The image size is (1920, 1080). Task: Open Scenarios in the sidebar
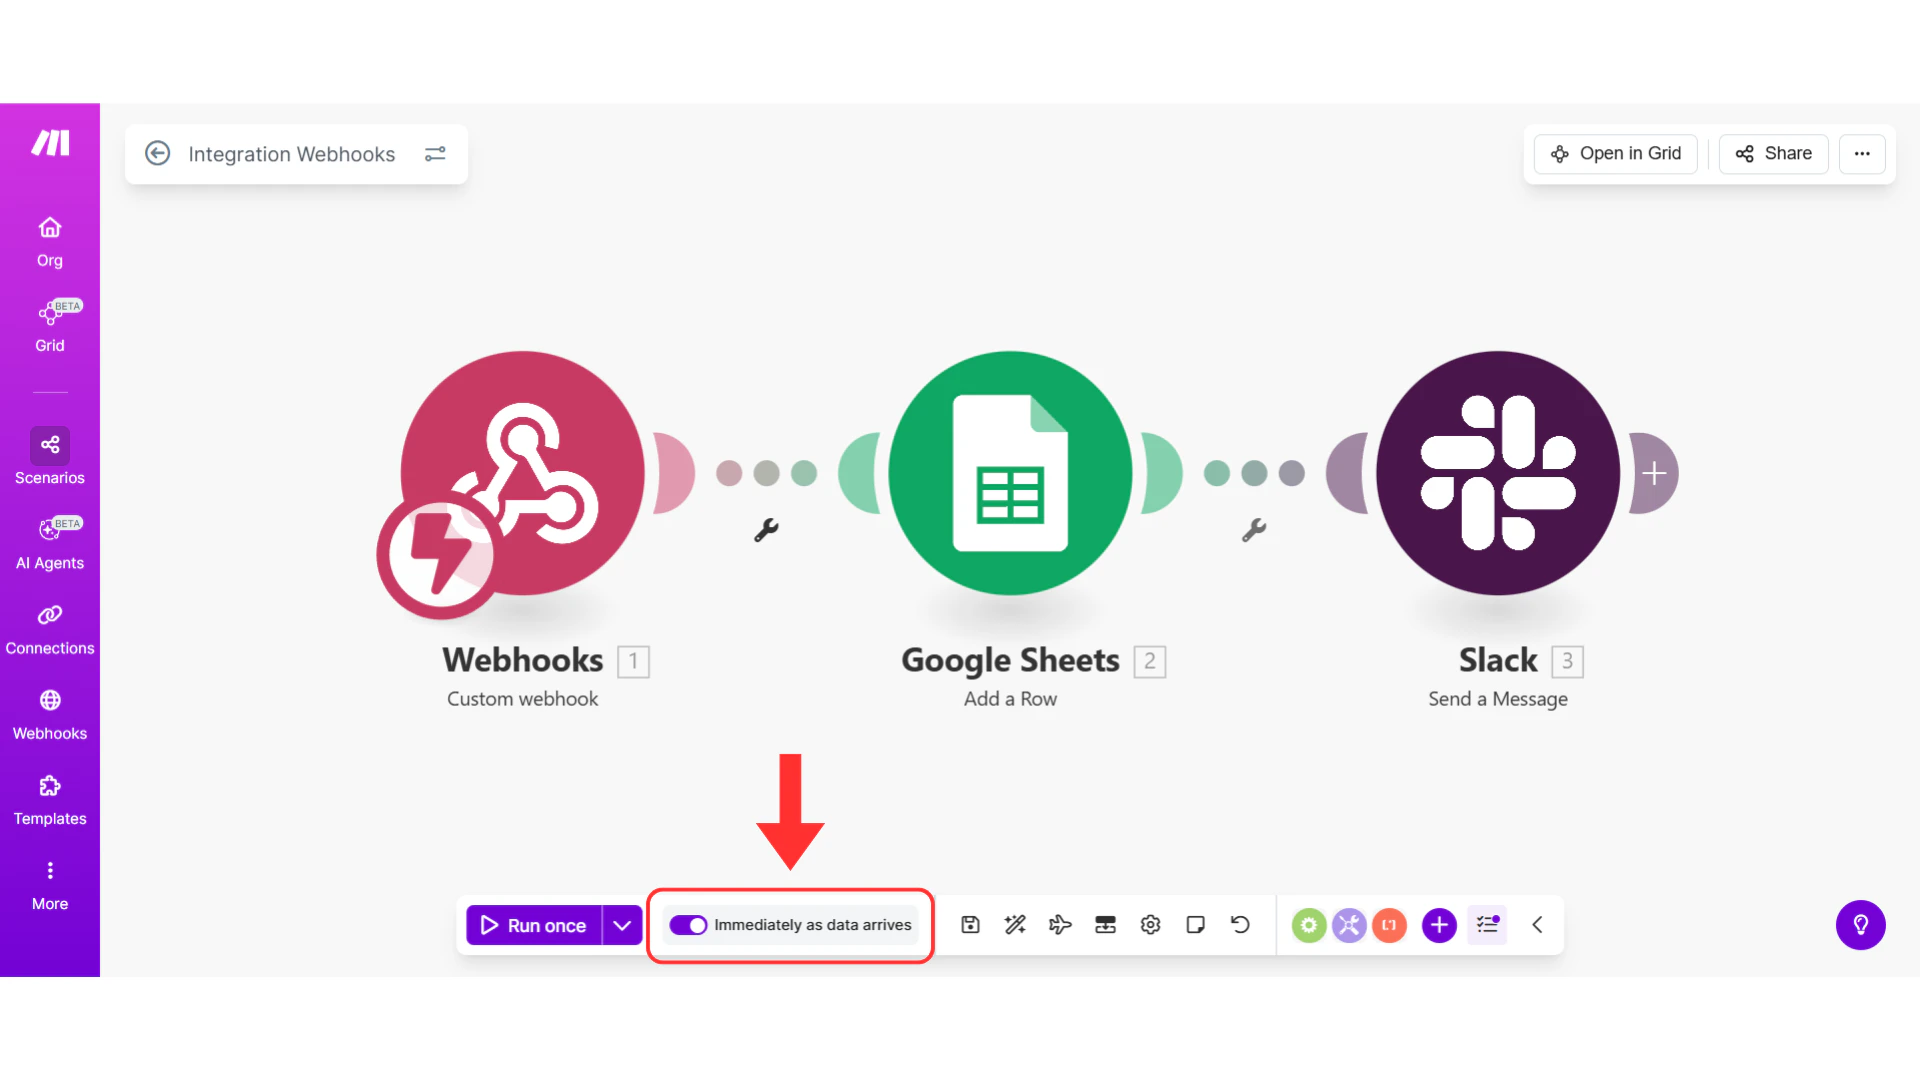pos(50,457)
